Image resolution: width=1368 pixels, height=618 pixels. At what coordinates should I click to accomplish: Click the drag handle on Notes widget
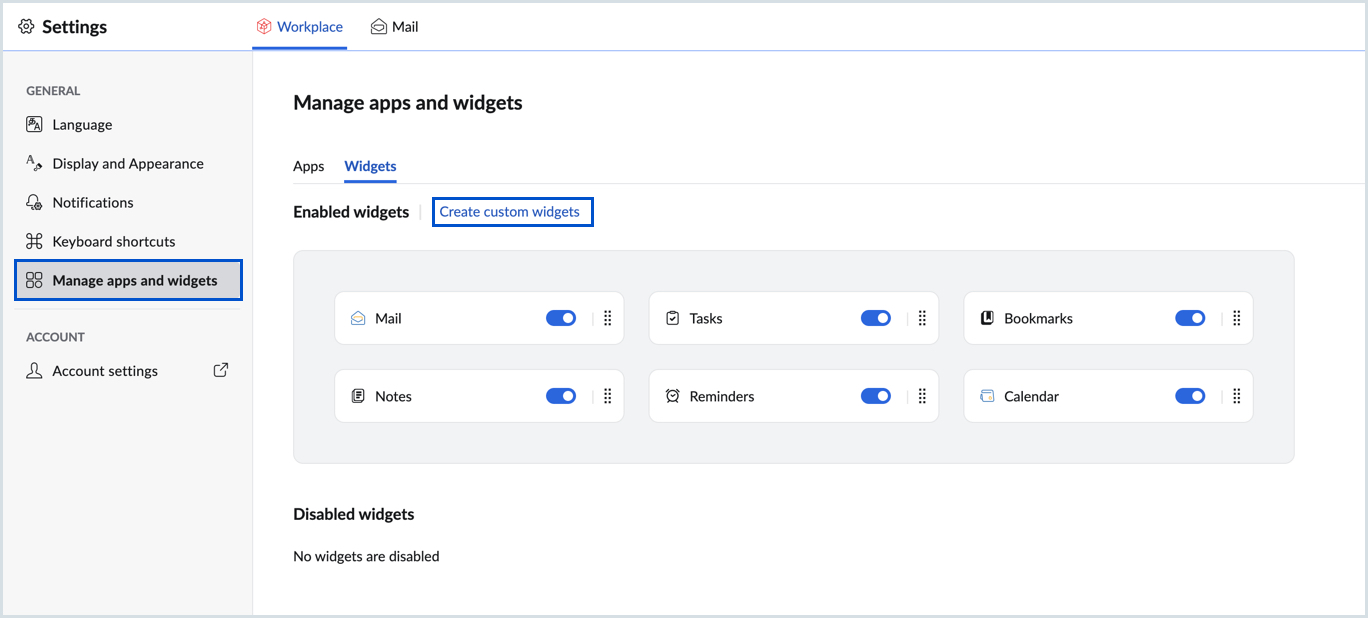(x=607, y=396)
